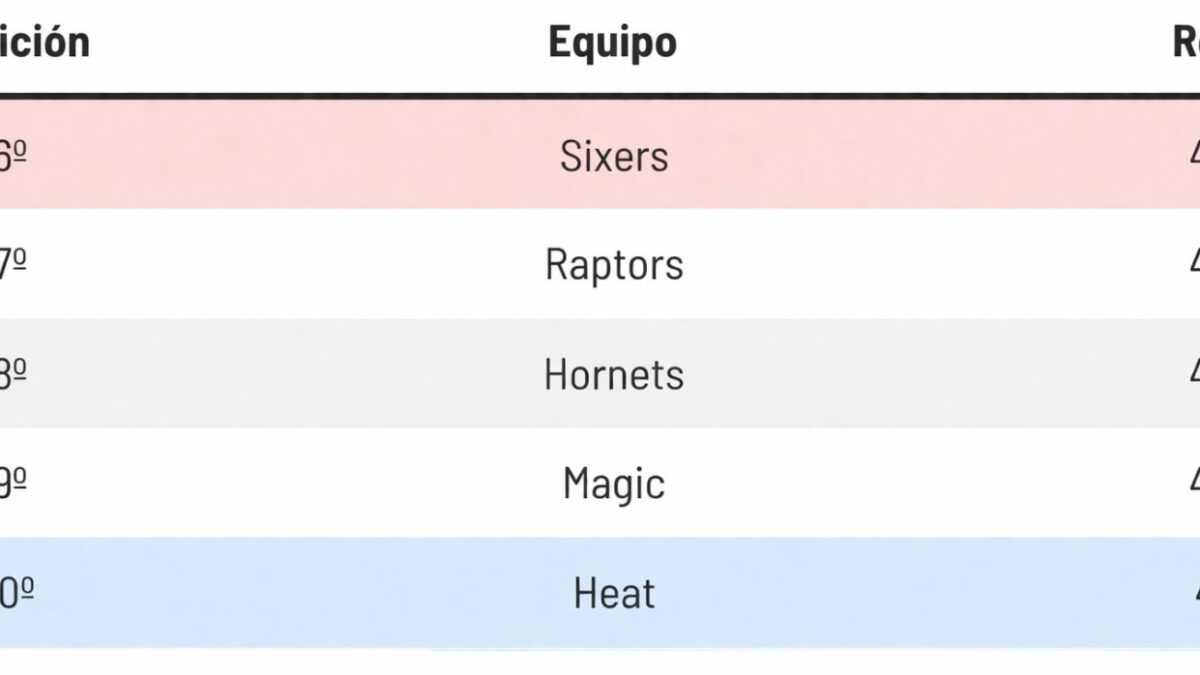Select the cut-off rightmost value in Magic row
Viewport: 1200px width, 675px height.
[1193, 484]
